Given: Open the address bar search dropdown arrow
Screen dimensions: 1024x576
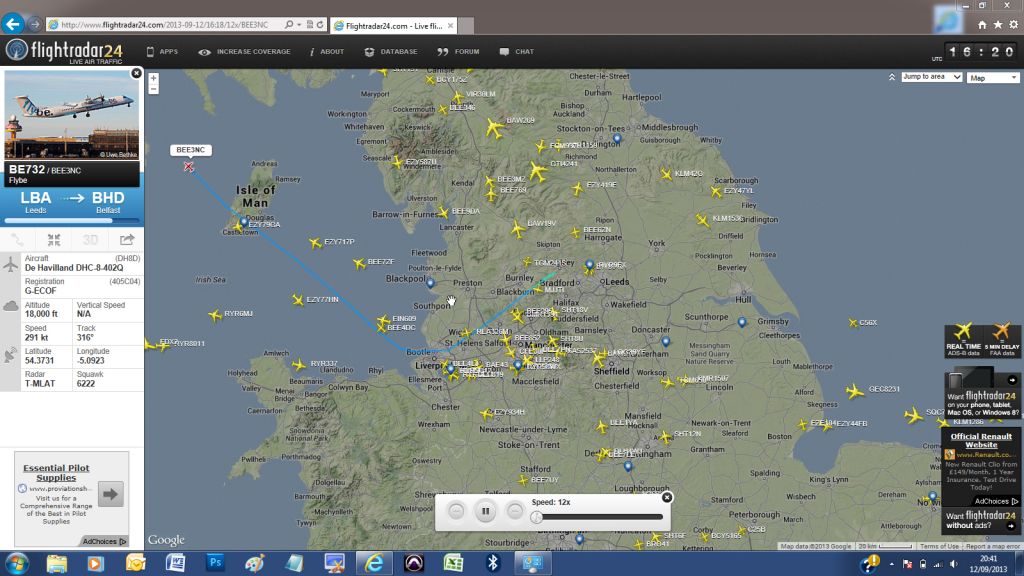Looking at the screenshot, I should 299,25.
